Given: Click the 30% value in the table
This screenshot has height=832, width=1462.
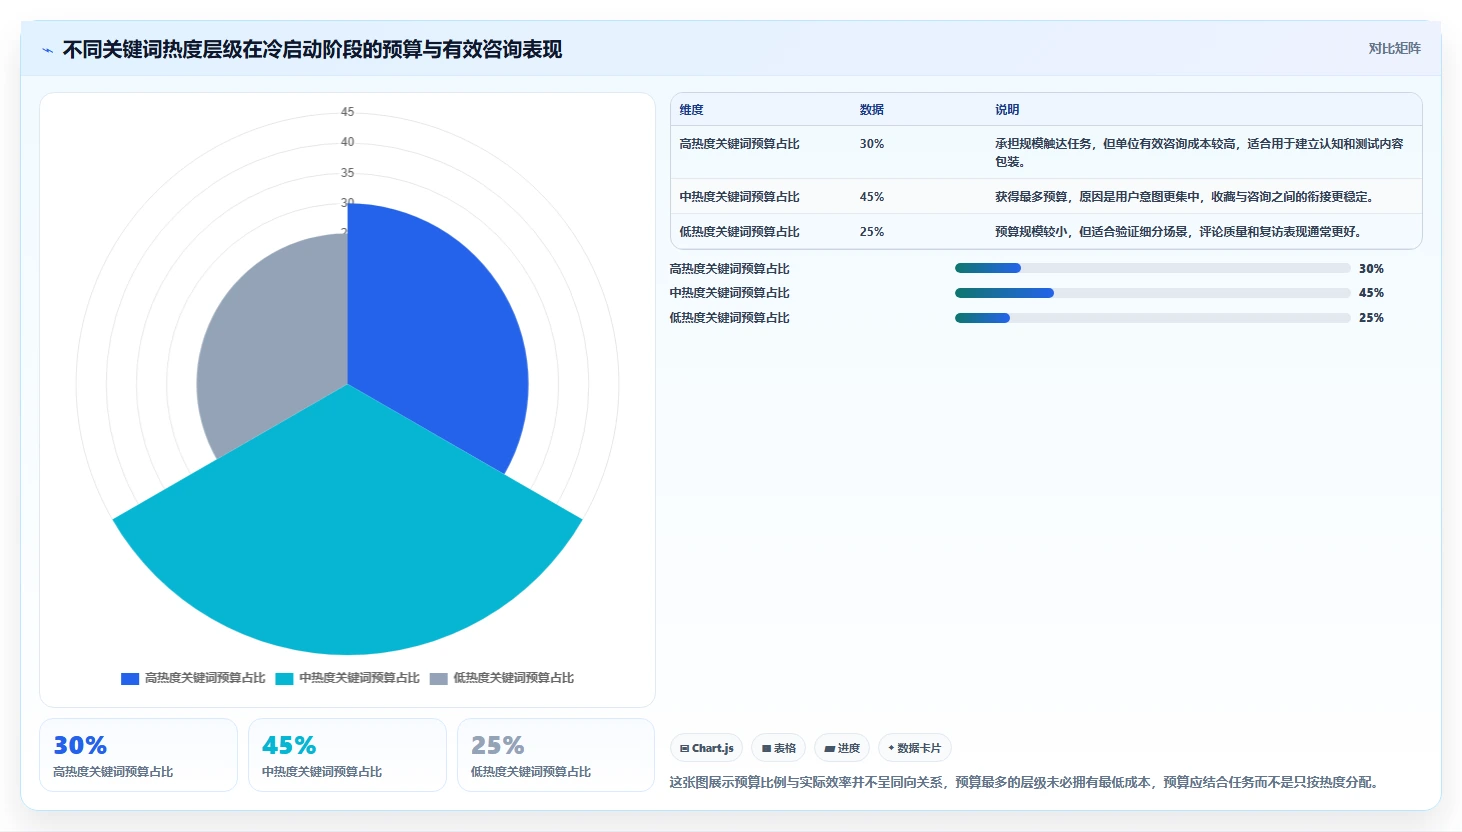Looking at the screenshot, I should click(x=872, y=144).
